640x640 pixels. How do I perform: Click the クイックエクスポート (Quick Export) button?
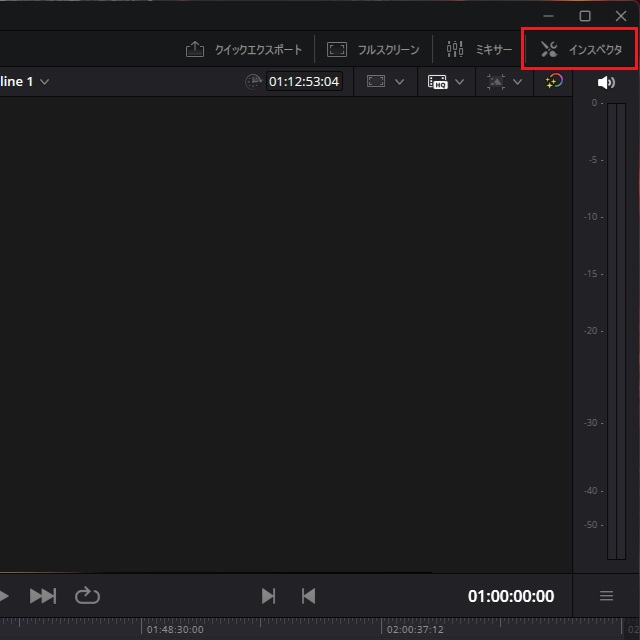coord(244,49)
